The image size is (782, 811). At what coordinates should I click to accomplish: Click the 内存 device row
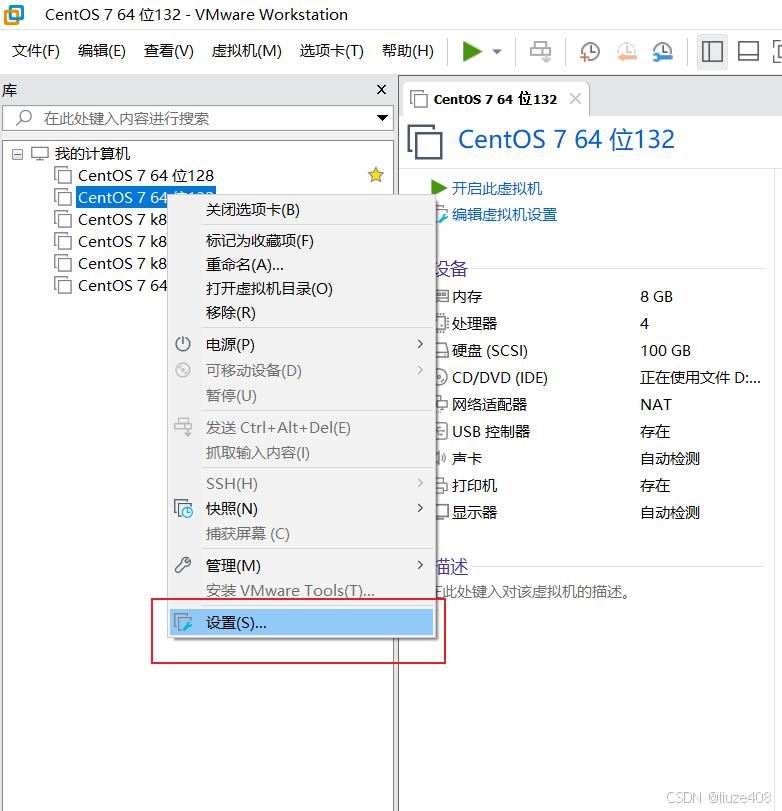[599, 297]
